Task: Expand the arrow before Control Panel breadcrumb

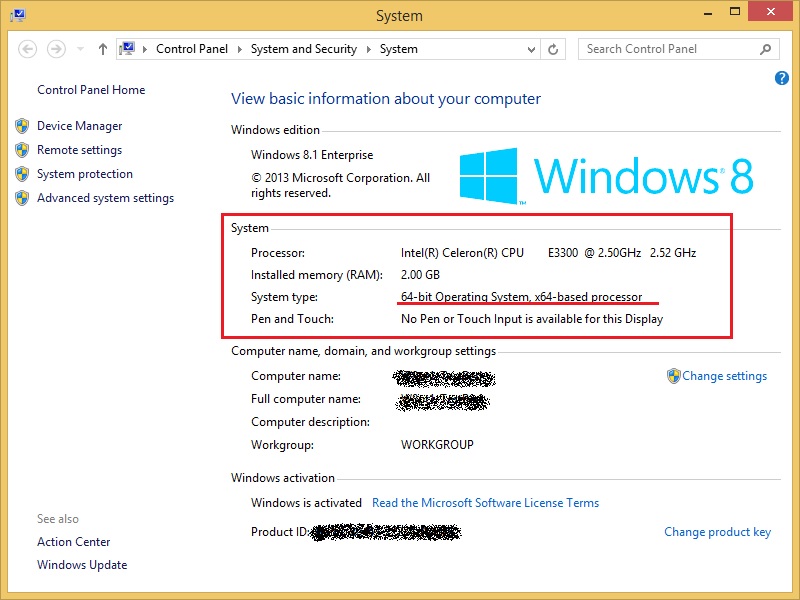Action: pos(145,49)
